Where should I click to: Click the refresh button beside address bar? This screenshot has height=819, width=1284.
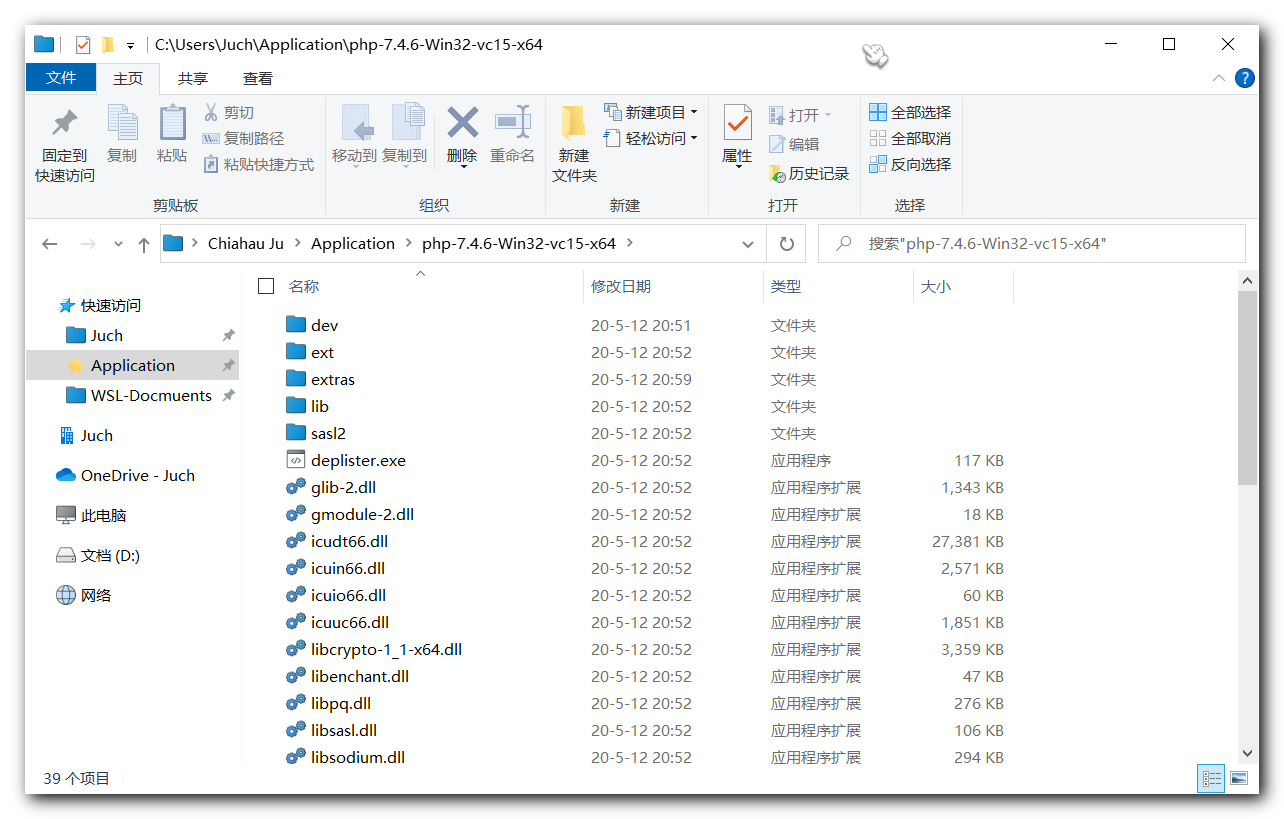click(x=787, y=244)
